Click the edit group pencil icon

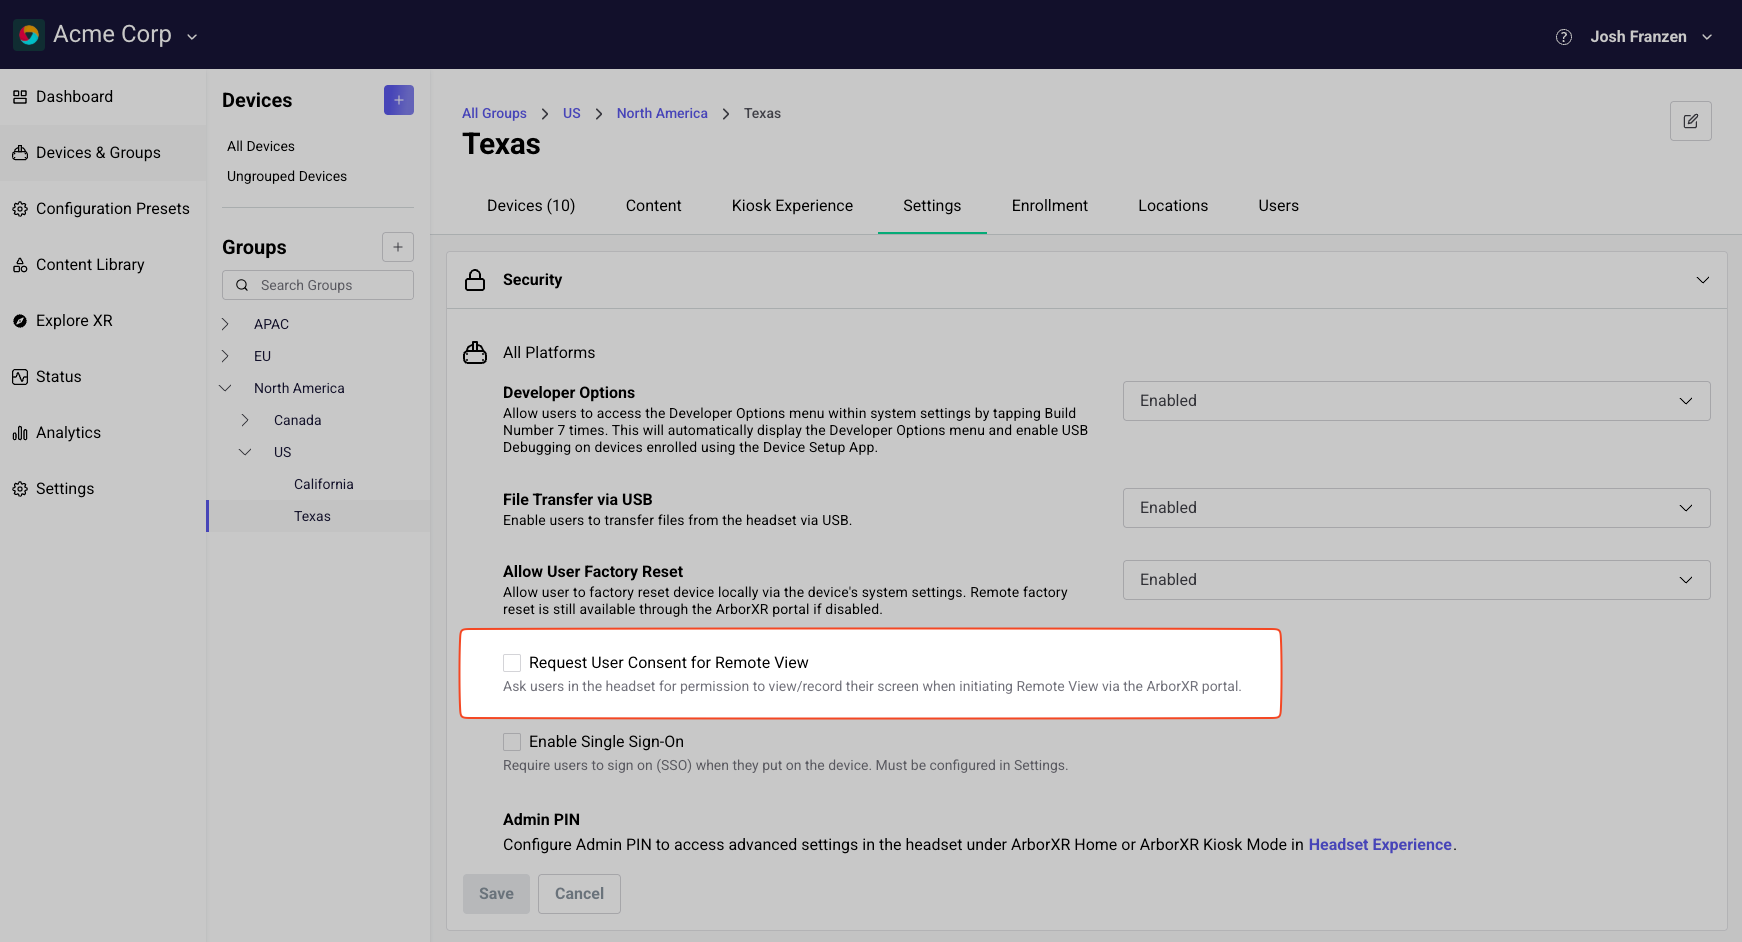[x=1691, y=121]
